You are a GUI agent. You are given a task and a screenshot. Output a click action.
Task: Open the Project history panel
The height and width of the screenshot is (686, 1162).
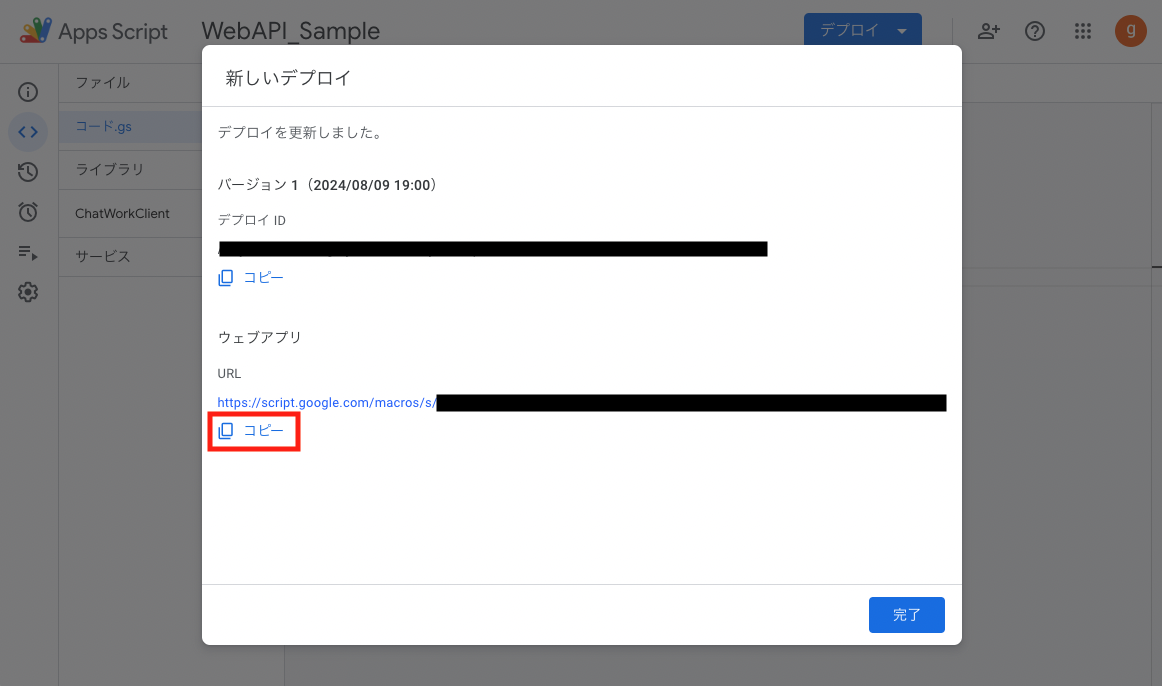[x=28, y=171]
